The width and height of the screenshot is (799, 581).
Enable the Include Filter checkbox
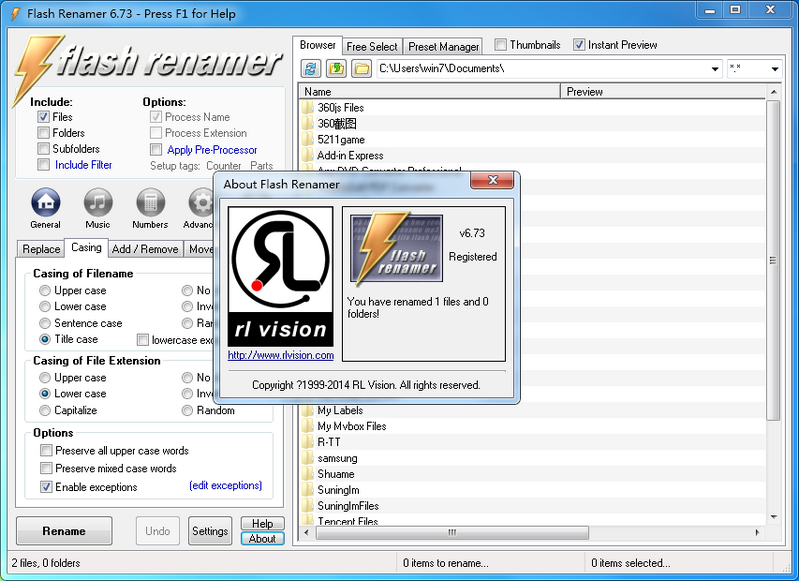[43, 165]
